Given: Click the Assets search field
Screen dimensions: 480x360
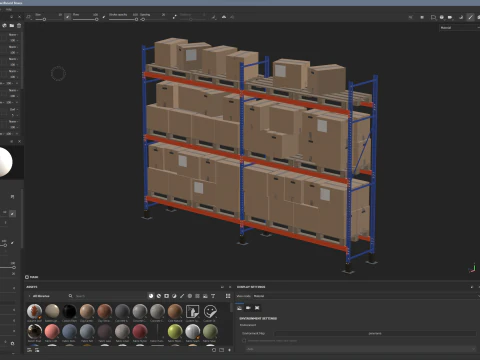Looking at the screenshot, I should point(107,296).
